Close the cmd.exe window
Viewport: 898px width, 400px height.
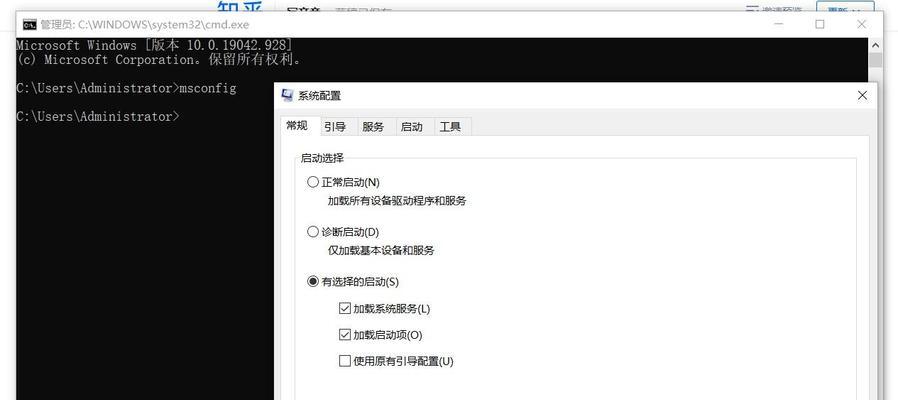pos(861,24)
